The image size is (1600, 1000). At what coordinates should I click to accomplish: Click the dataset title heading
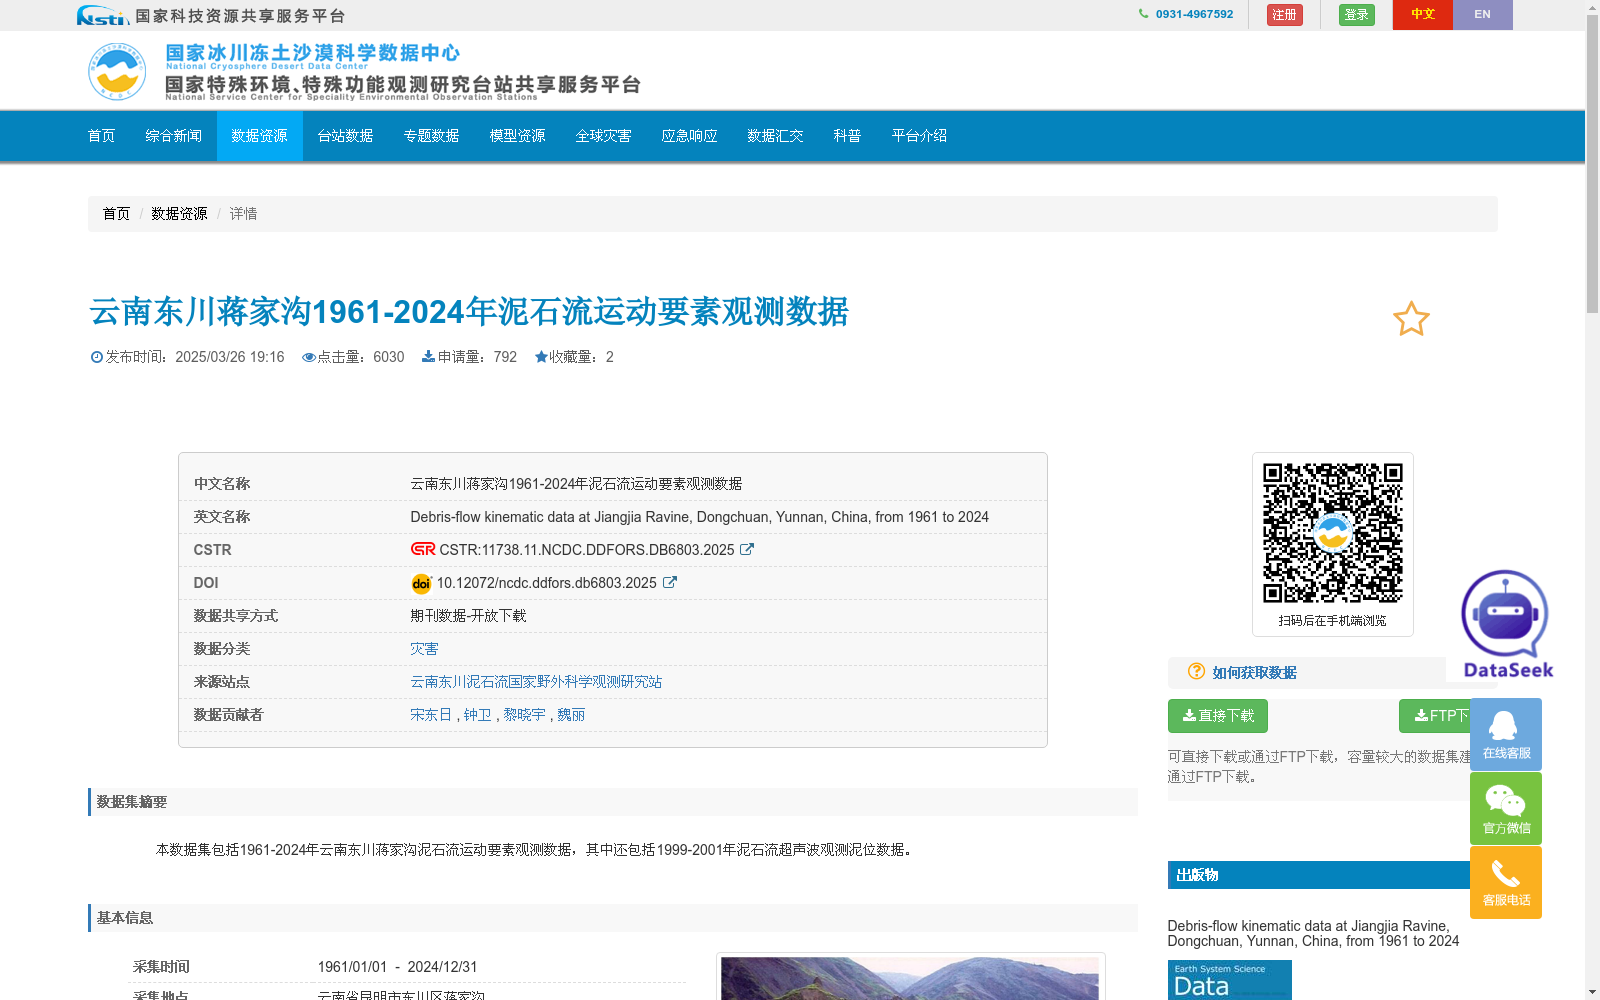(x=469, y=312)
